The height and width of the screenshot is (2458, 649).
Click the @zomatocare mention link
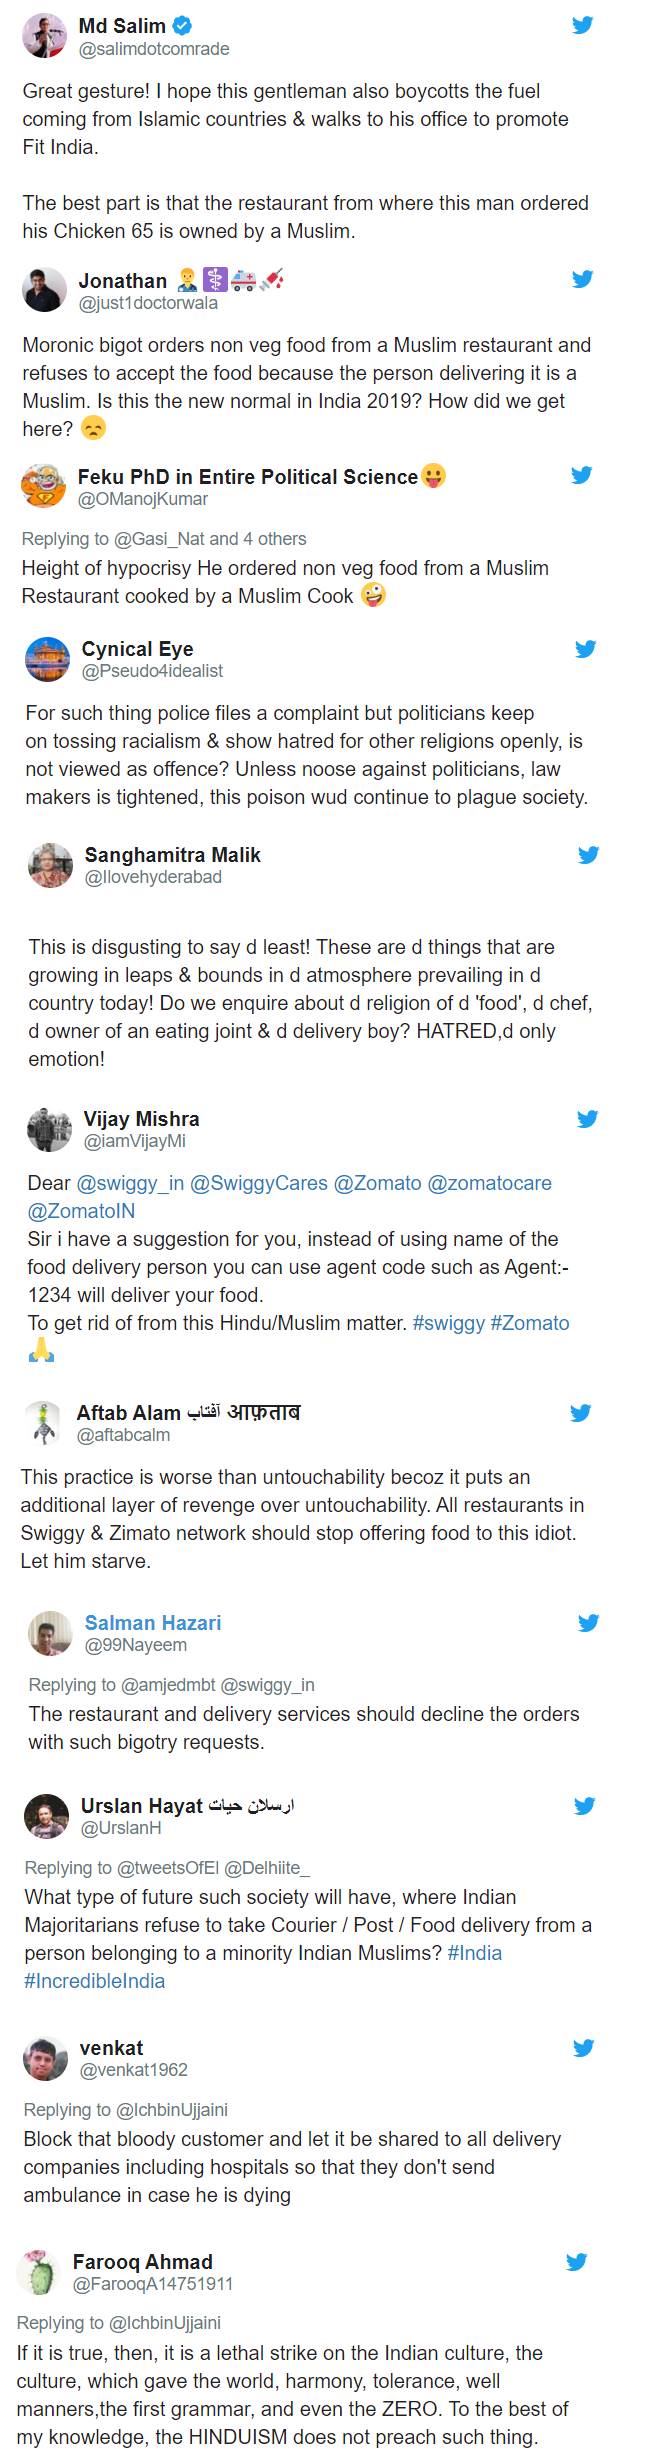[x=489, y=1183]
